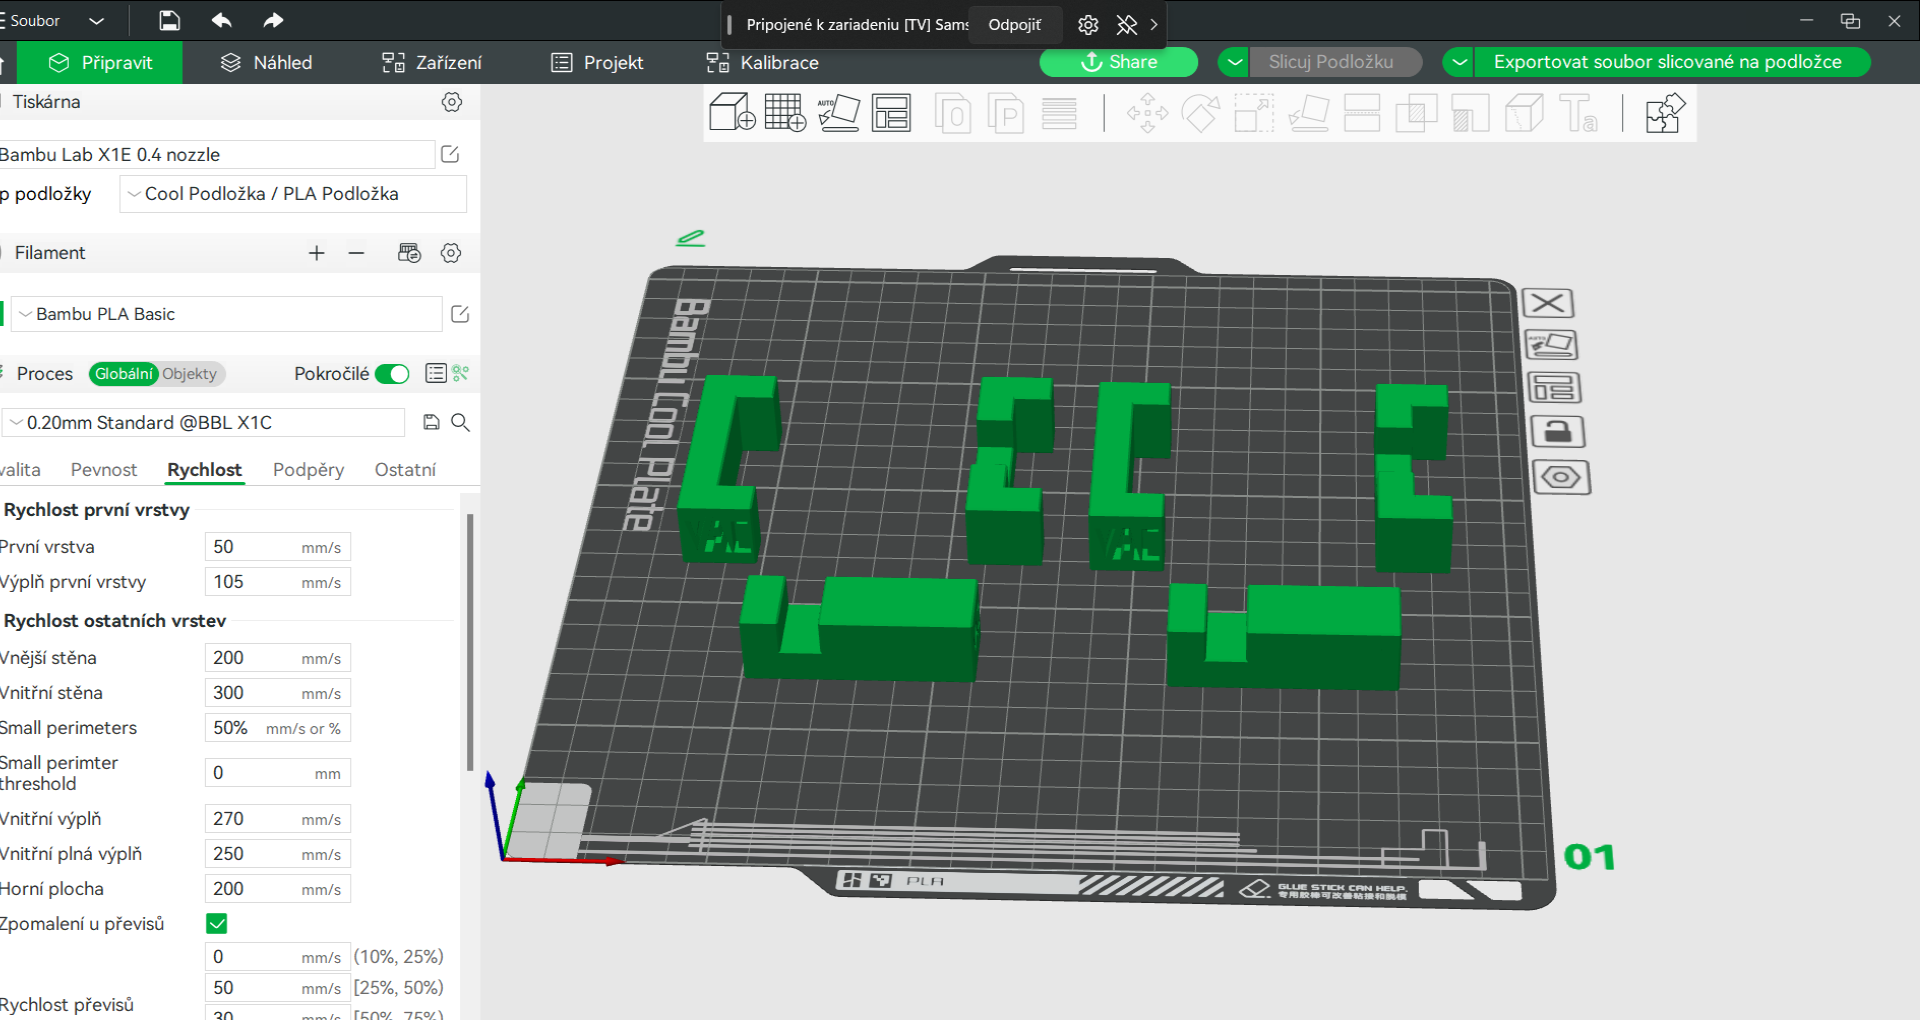
Task: Click the Add plate grid icon
Action: pyautogui.click(x=785, y=112)
